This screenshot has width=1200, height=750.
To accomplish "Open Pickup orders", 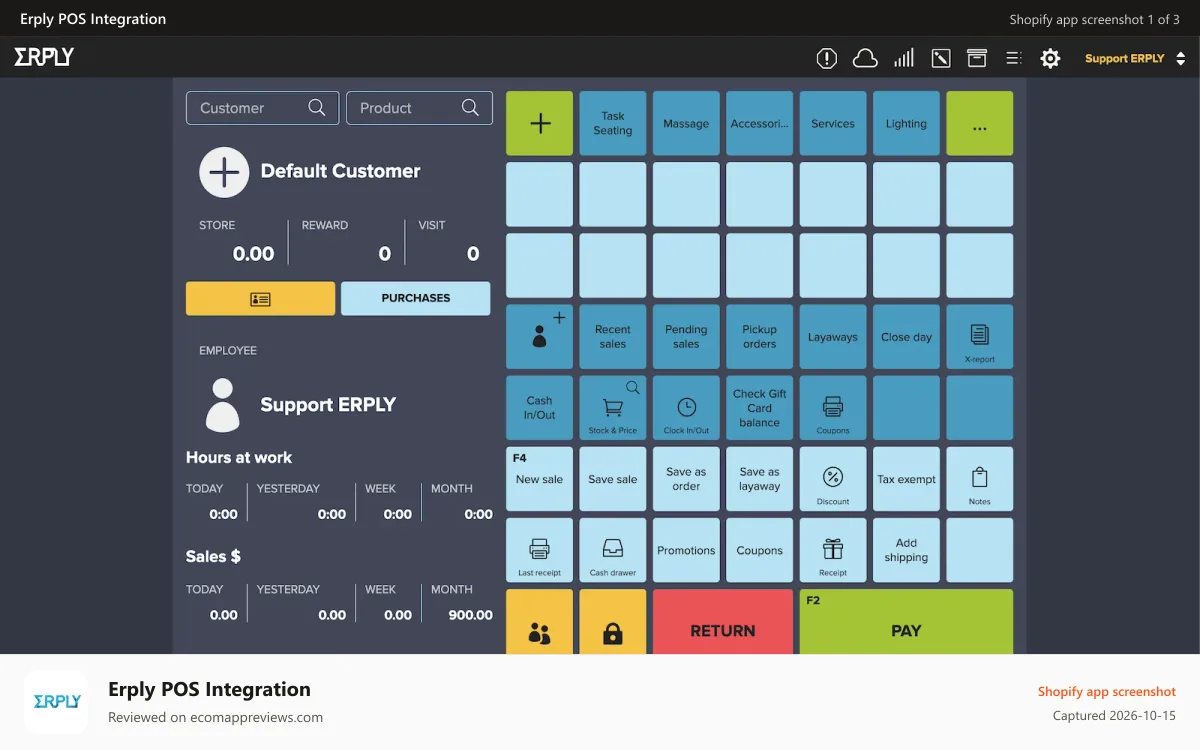I will (x=760, y=337).
